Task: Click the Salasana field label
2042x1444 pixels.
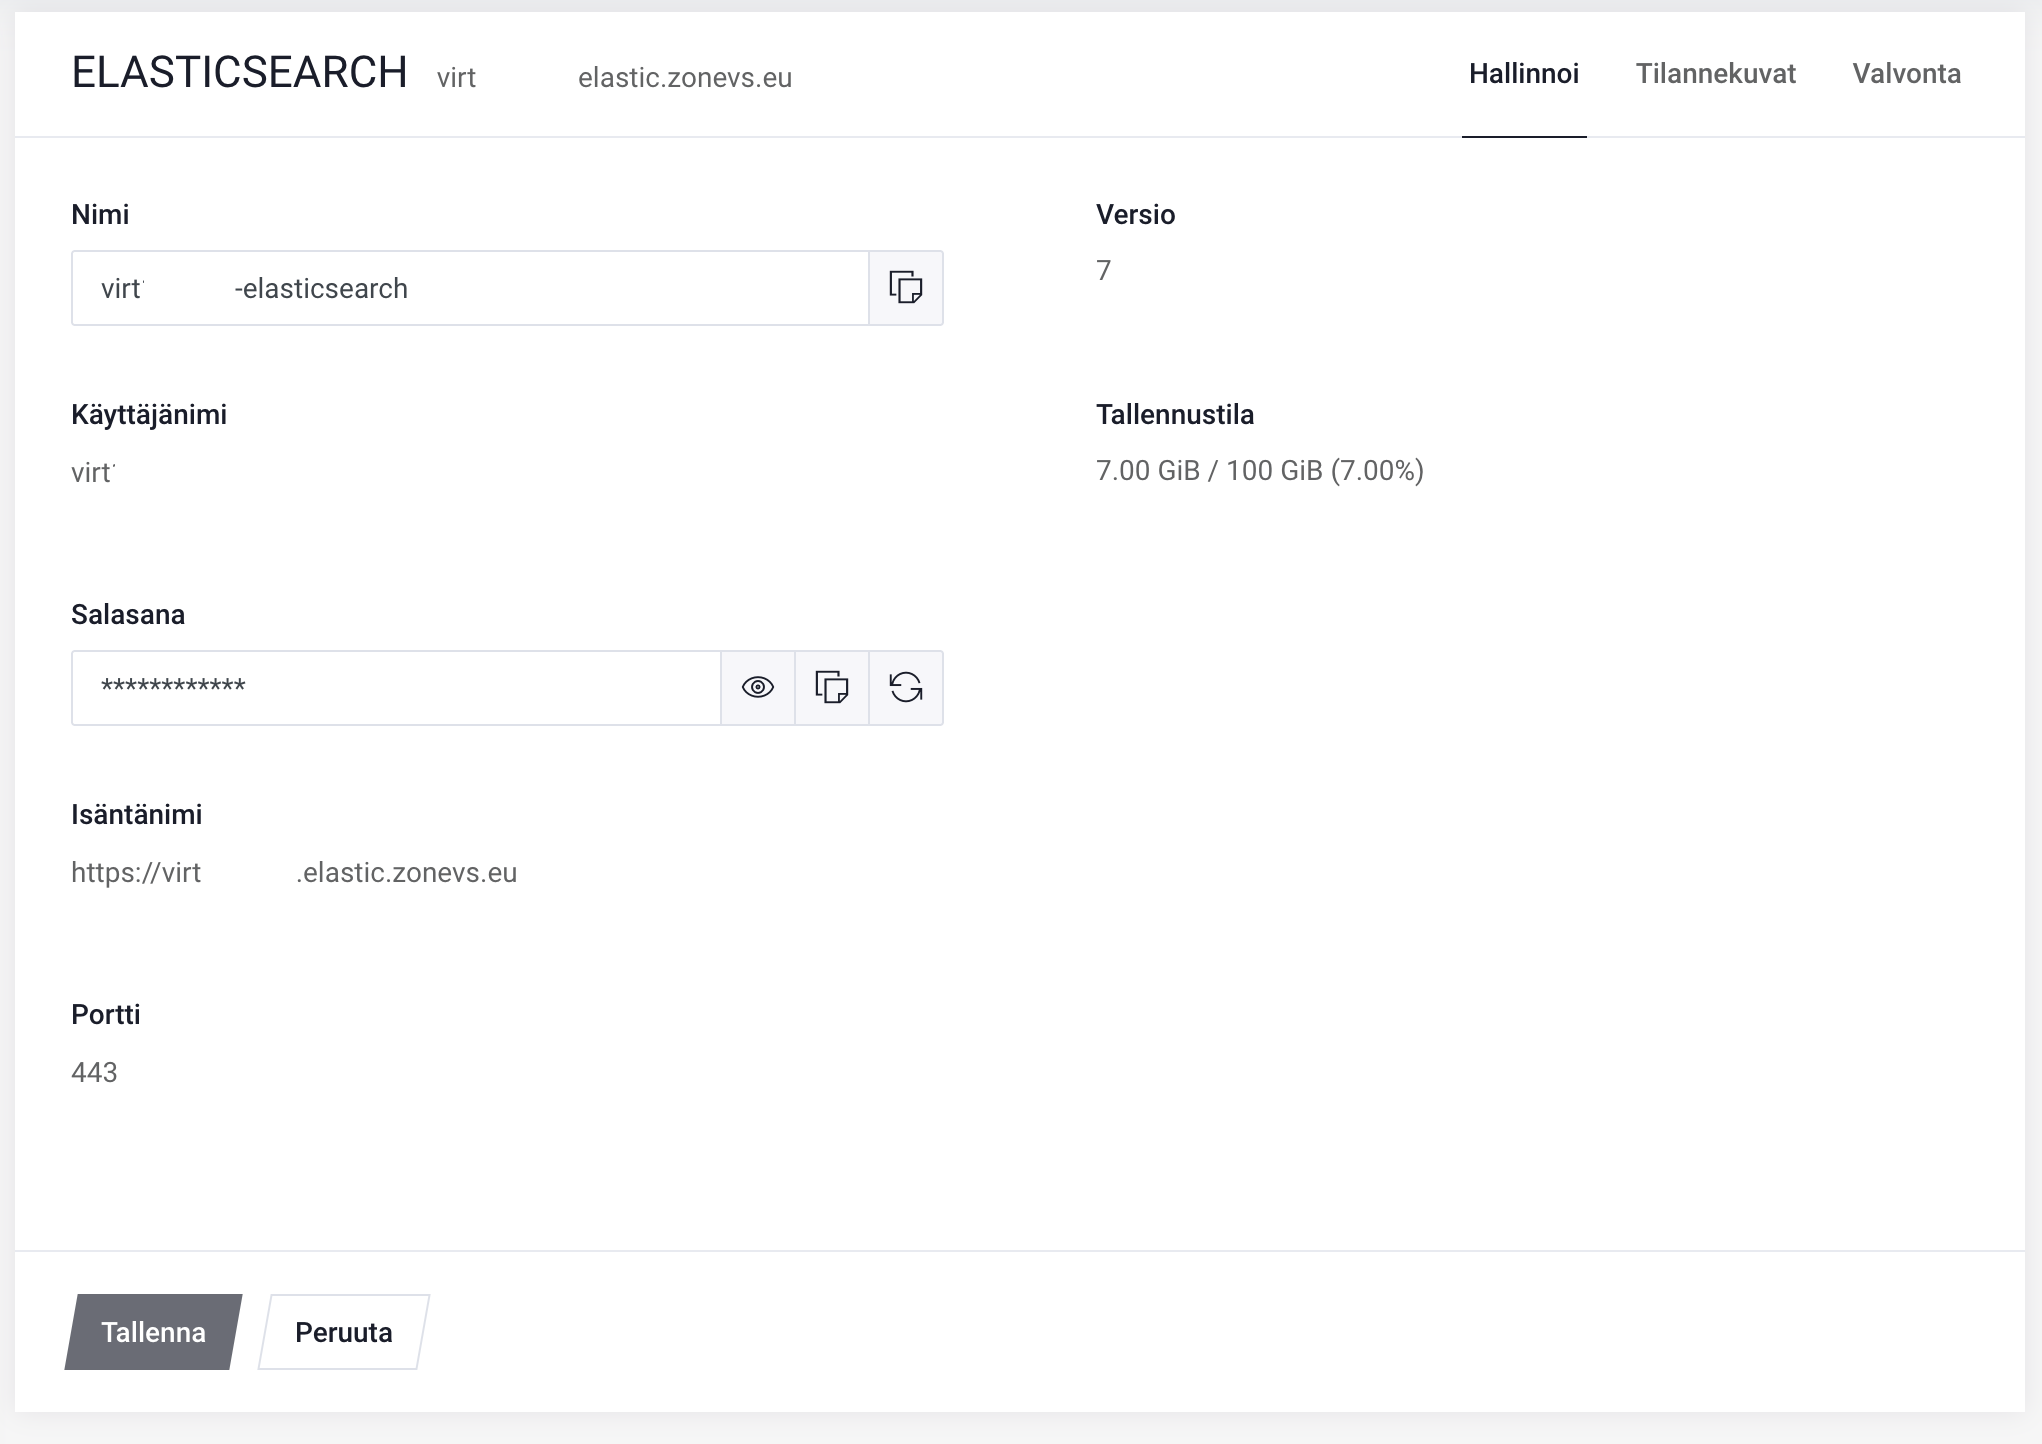Action: click(128, 614)
